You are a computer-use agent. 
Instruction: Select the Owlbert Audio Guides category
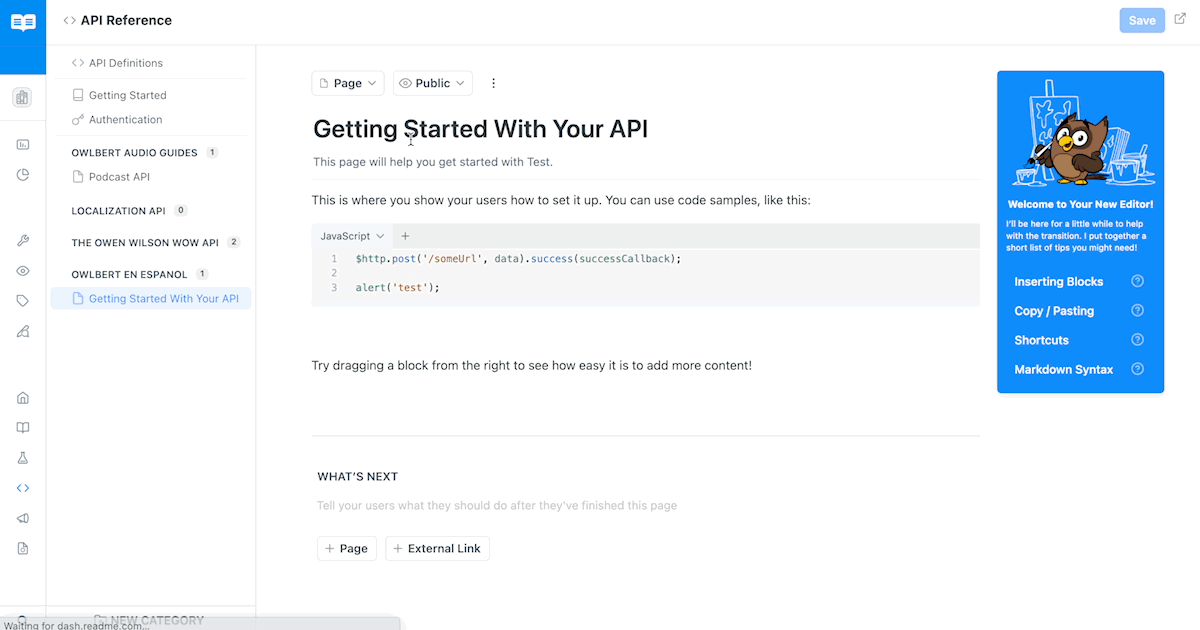click(x=134, y=153)
